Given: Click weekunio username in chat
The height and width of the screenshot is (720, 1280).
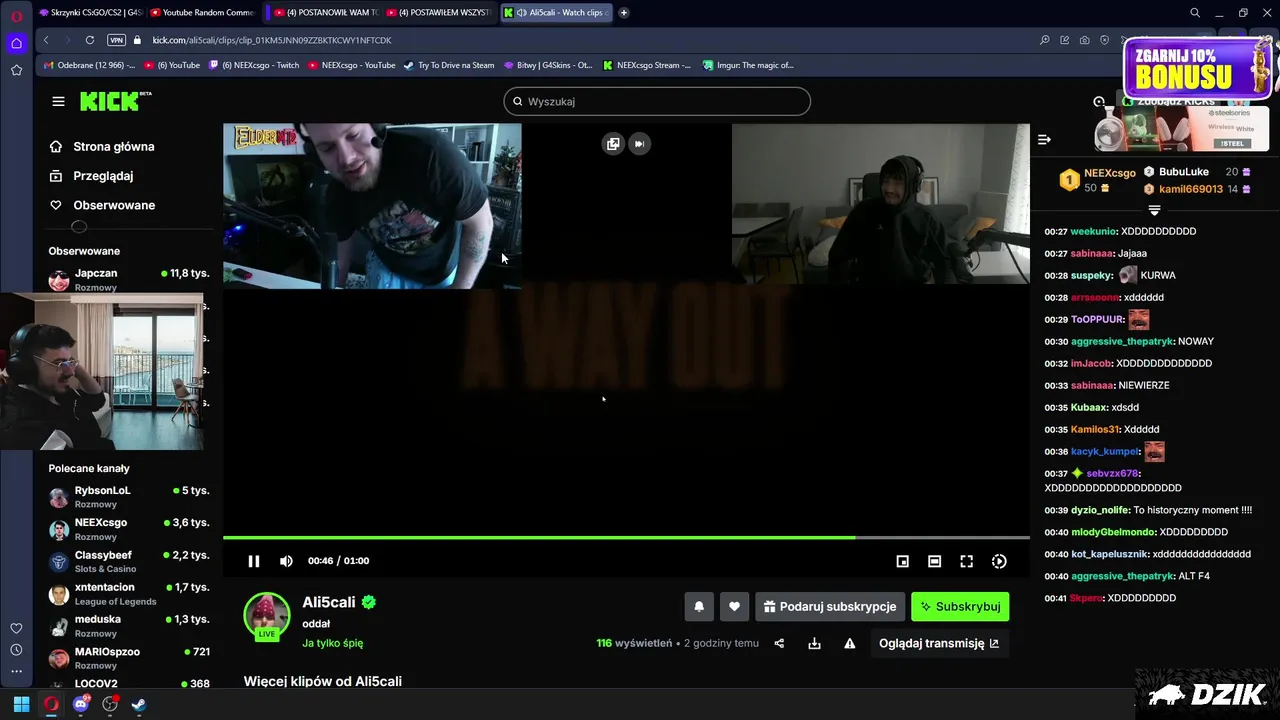Looking at the screenshot, I should [1092, 231].
